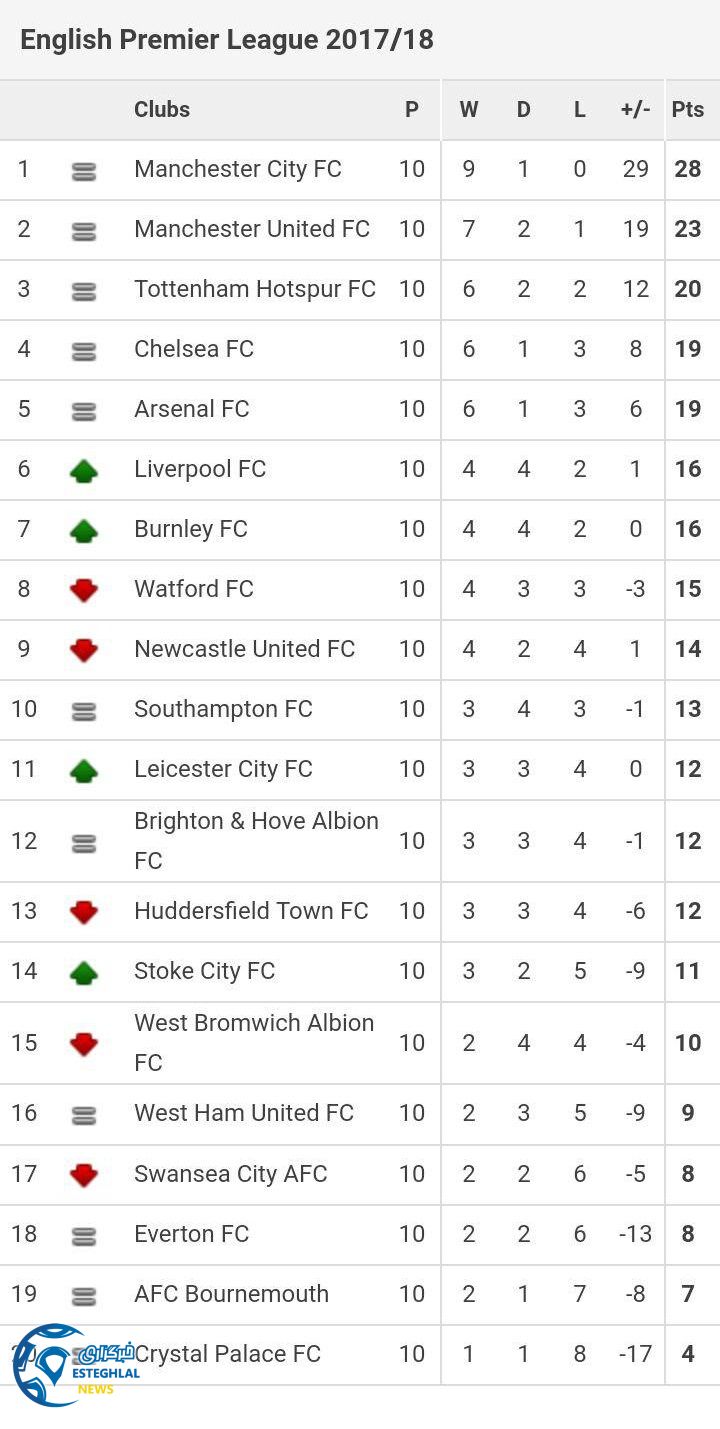Click red down arrow beside Swansea City AFC
The width and height of the screenshot is (720, 1429).
pyautogui.click(x=84, y=1175)
